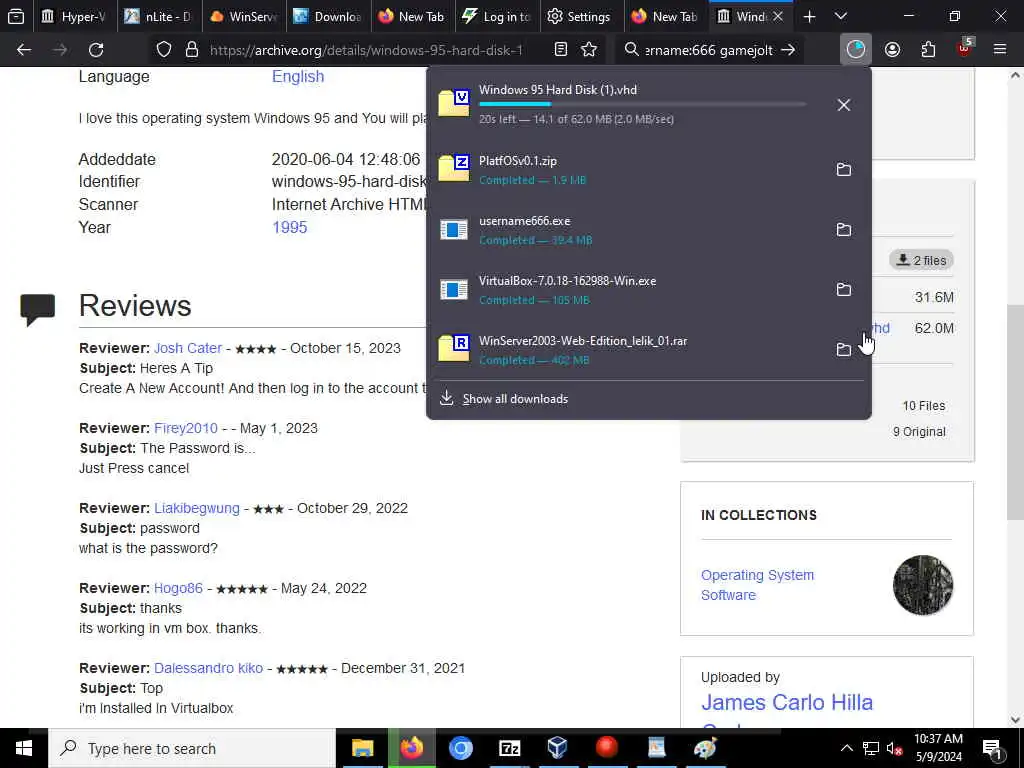Open the uBlock Origin extension icon
Viewport: 1024px width, 768px height.
[964, 48]
